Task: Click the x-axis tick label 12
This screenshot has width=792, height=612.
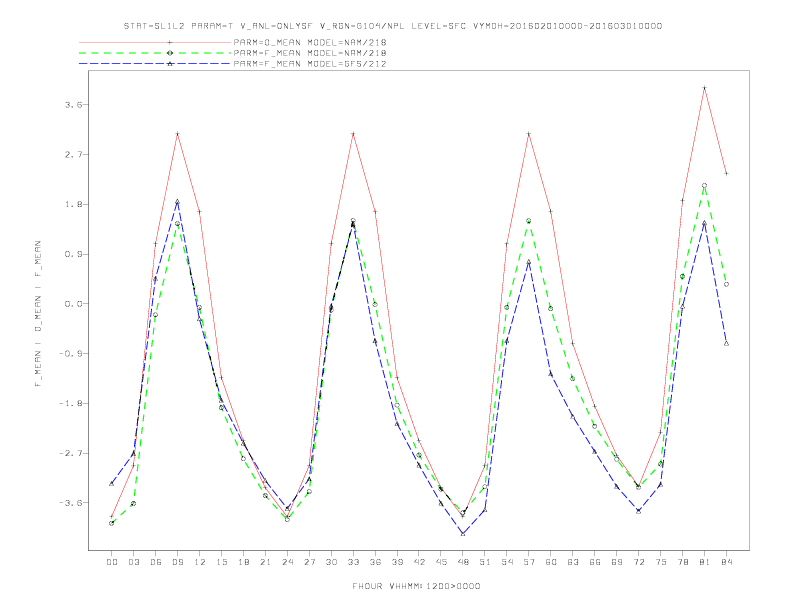Action: tap(200, 562)
